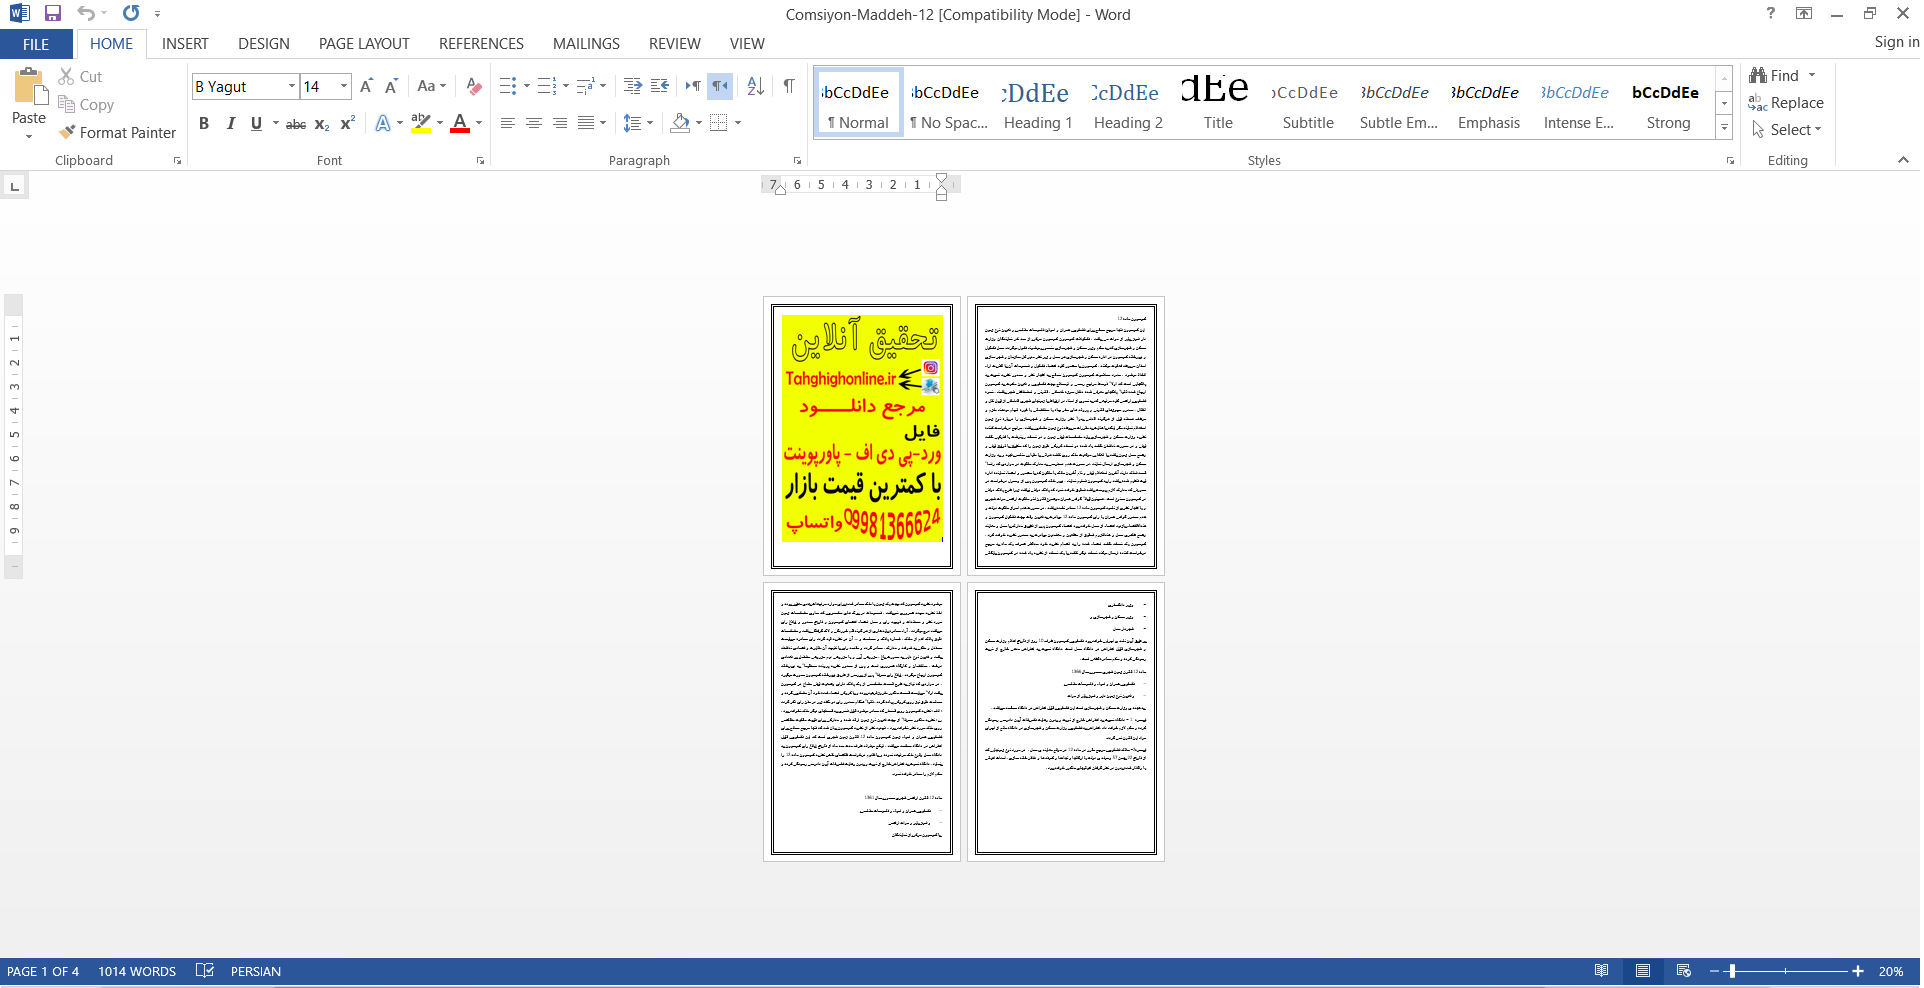The height and width of the screenshot is (988, 1924).
Task: Click Sign in link
Action: pyautogui.click(x=1896, y=42)
